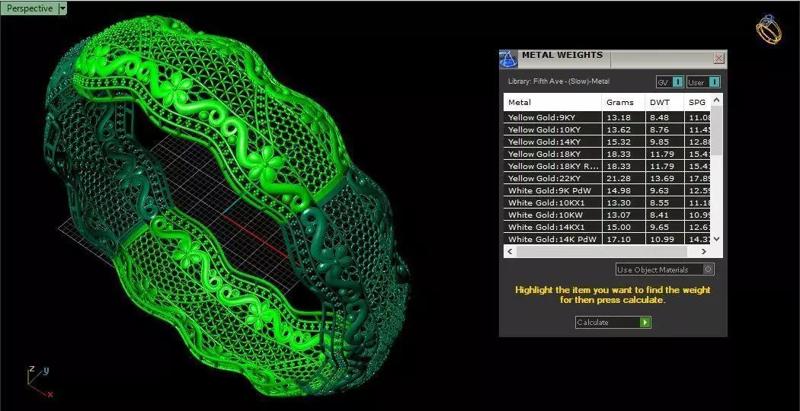This screenshot has width=800, height=411.
Task: Click the 9.85 DWT value
Action: pyautogui.click(x=658, y=142)
